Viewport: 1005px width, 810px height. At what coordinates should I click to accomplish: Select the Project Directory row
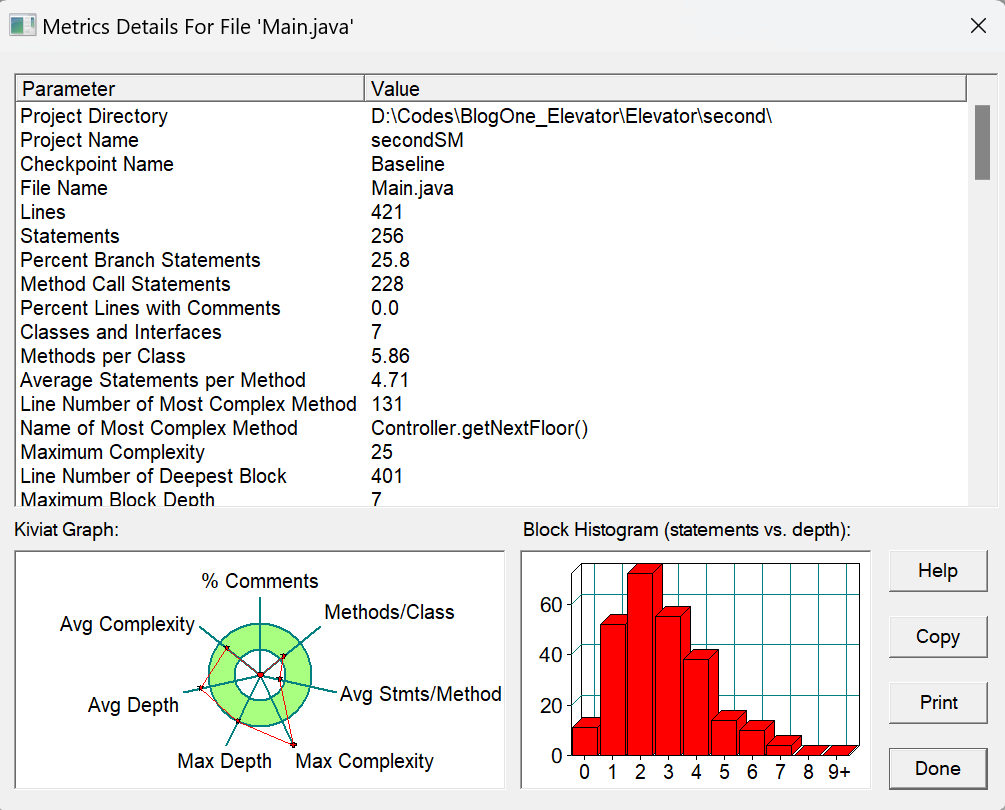tap(491, 116)
